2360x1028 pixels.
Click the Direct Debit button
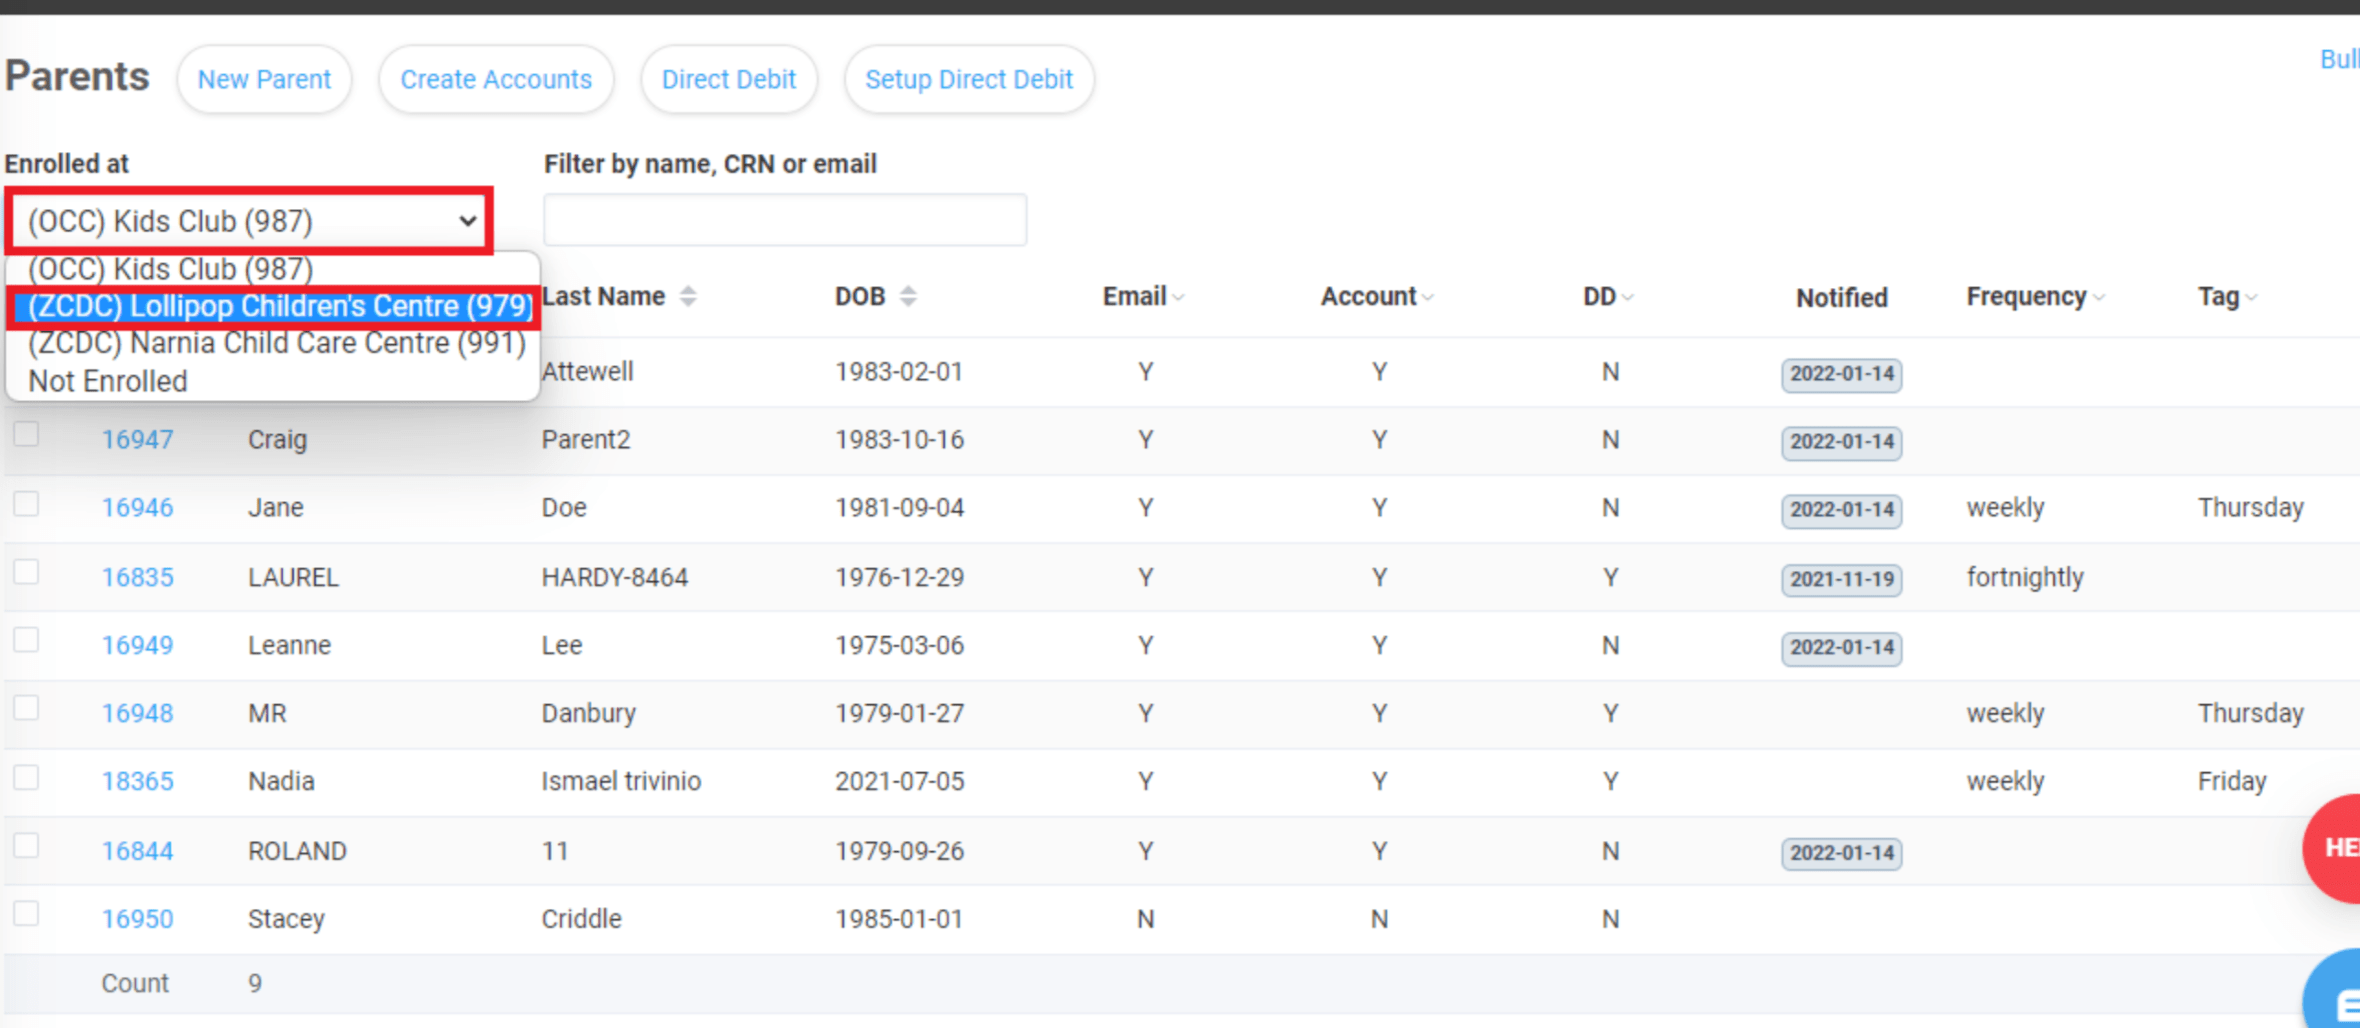(729, 79)
